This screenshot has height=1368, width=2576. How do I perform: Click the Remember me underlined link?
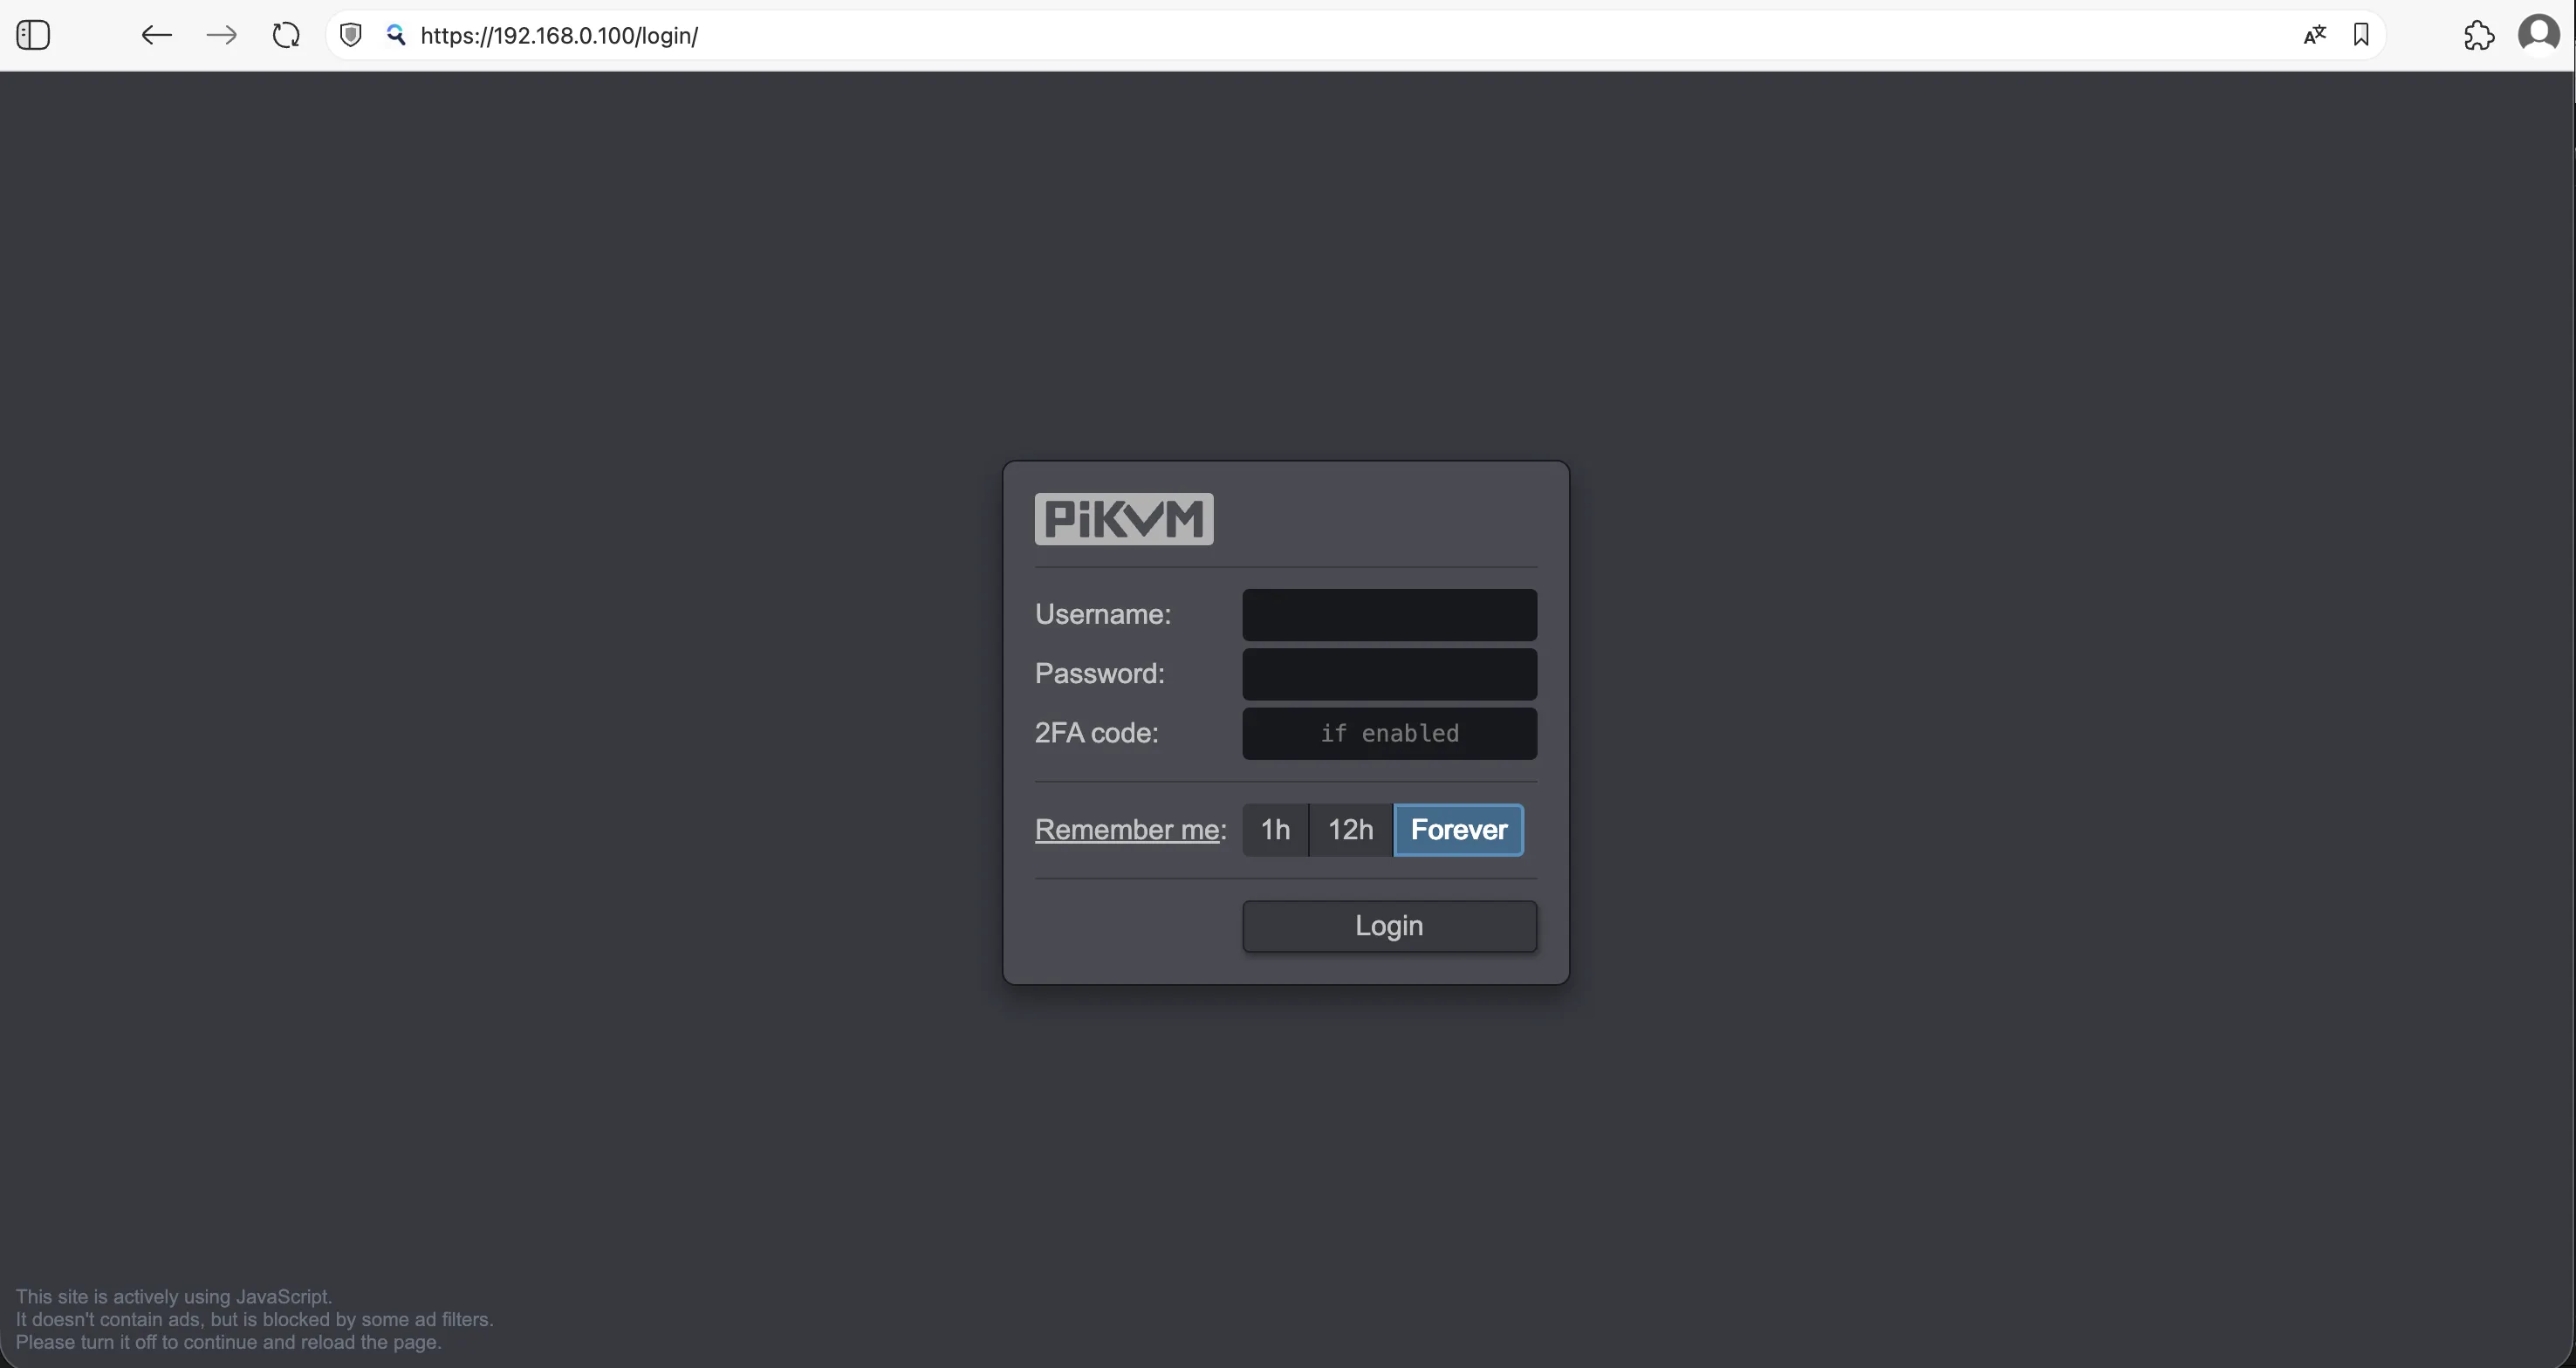pyautogui.click(x=1127, y=830)
